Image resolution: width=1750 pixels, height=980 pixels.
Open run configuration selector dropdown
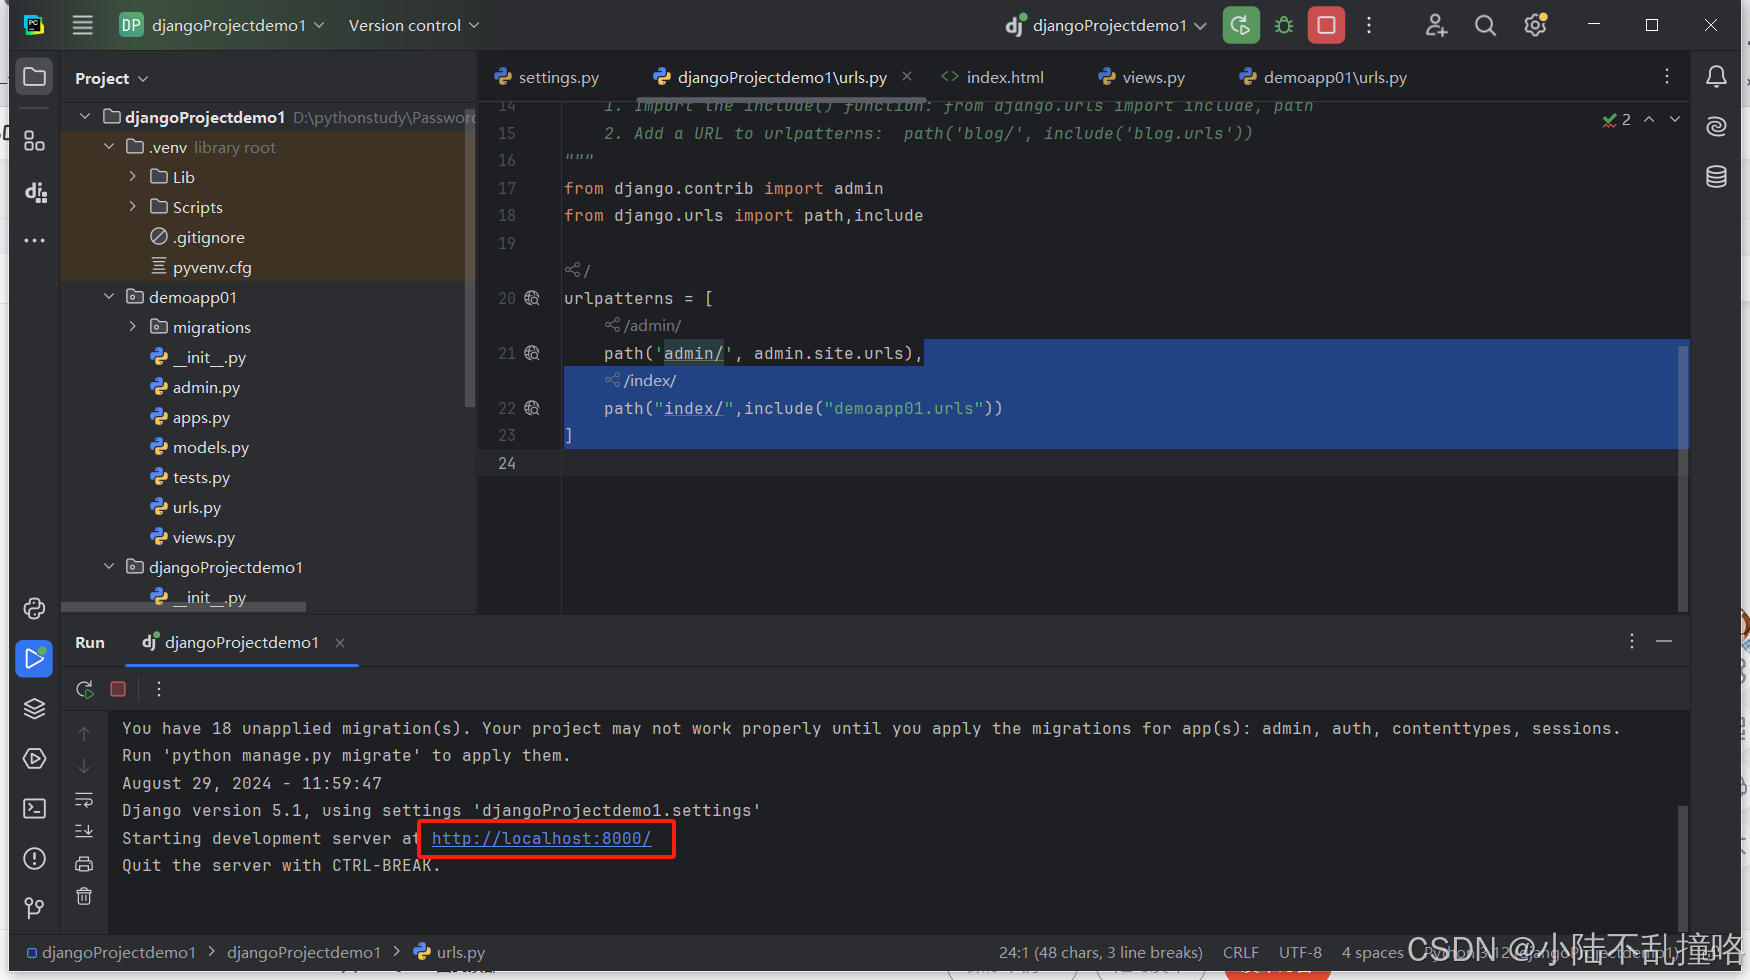pyautogui.click(x=1106, y=25)
